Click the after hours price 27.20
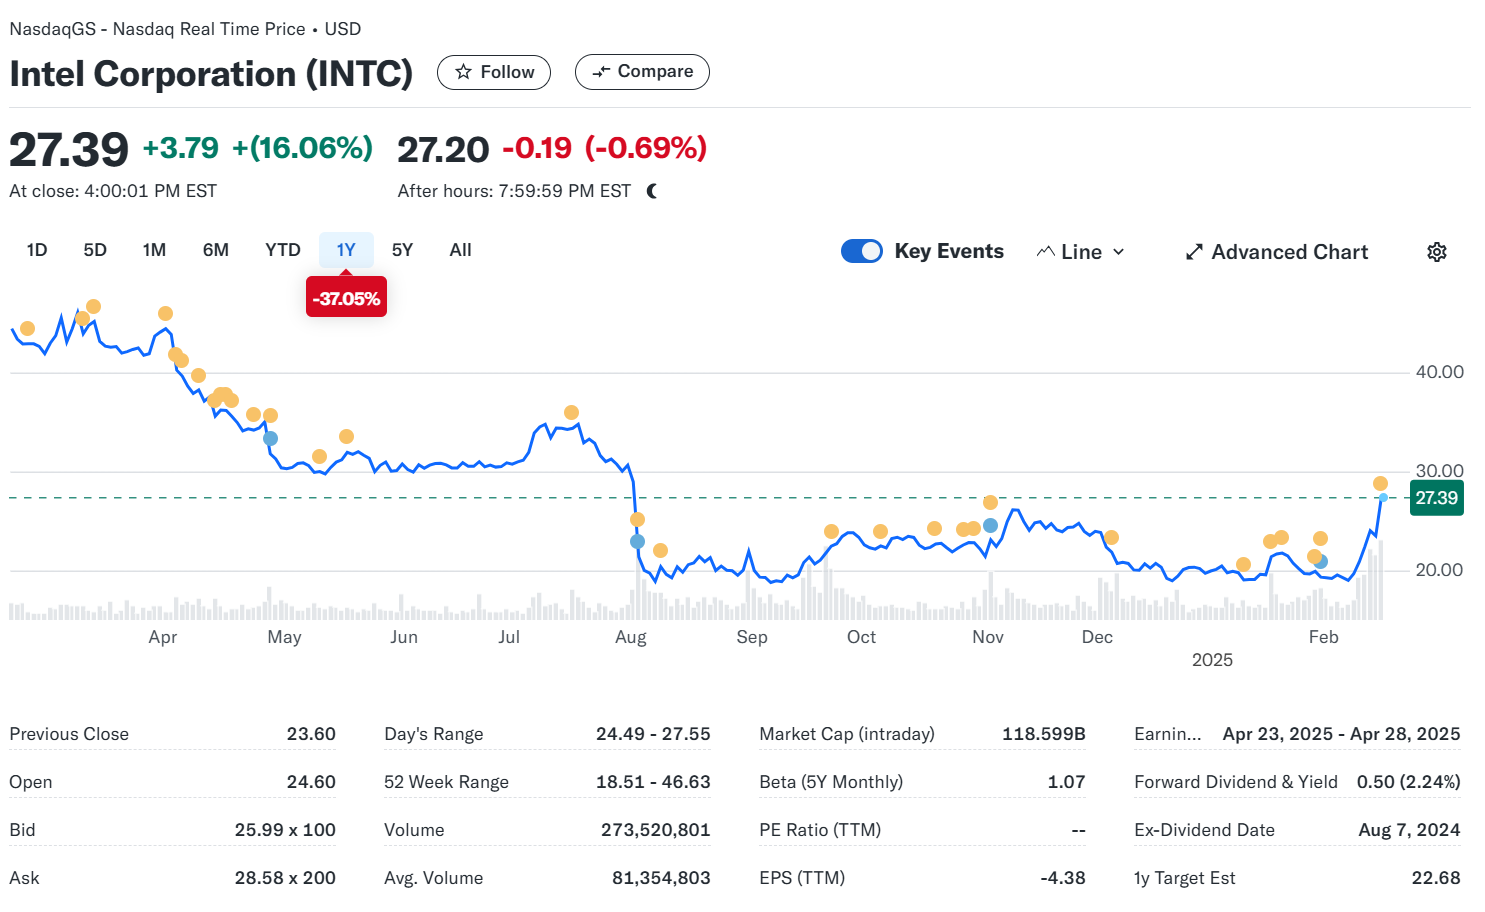 [443, 150]
